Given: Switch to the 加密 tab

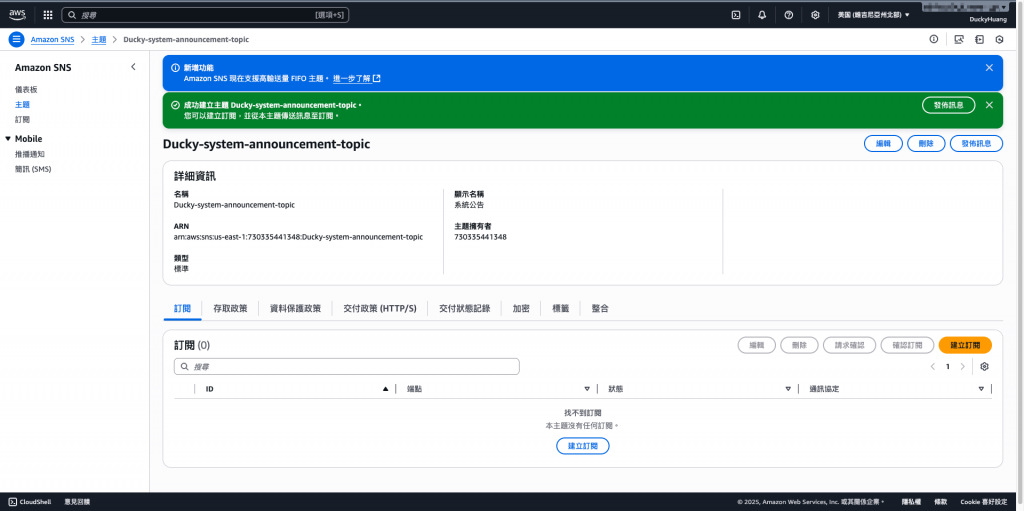Looking at the screenshot, I should tap(520, 308).
